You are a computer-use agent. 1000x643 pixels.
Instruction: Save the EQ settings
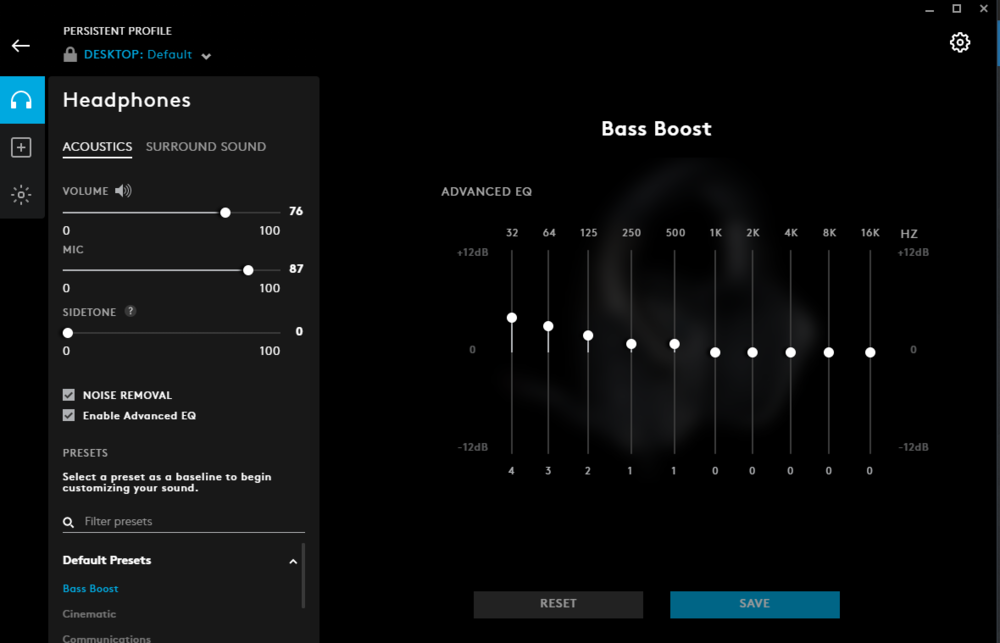tap(754, 604)
